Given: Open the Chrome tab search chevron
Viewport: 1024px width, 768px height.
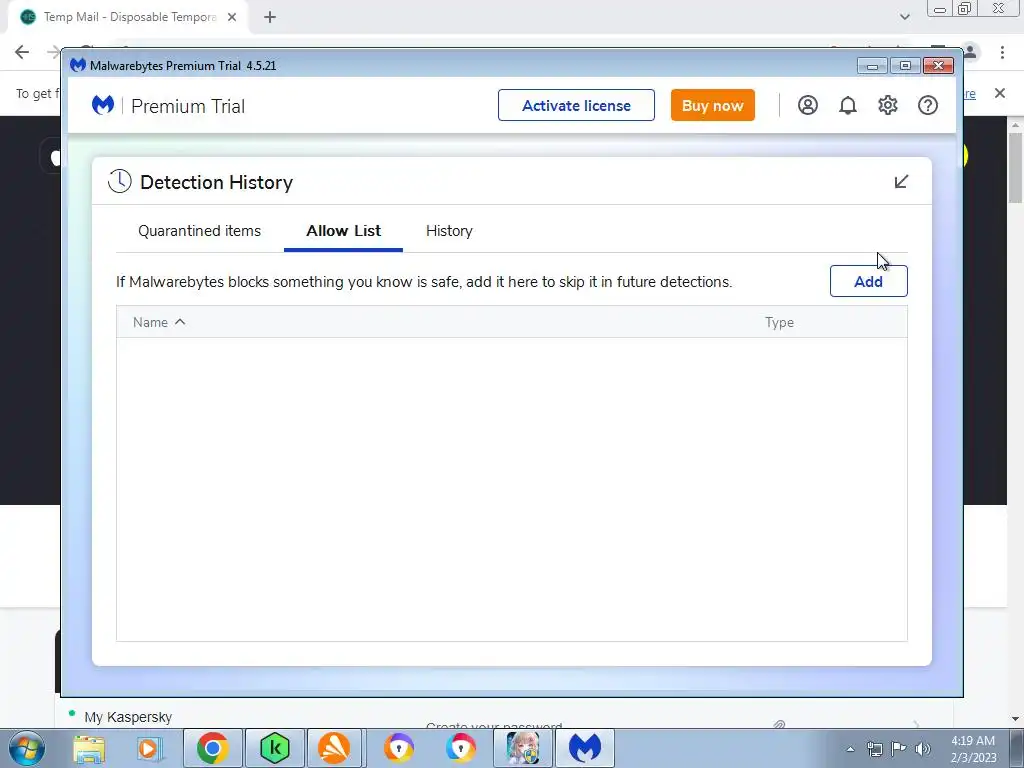Looking at the screenshot, I should (904, 17).
